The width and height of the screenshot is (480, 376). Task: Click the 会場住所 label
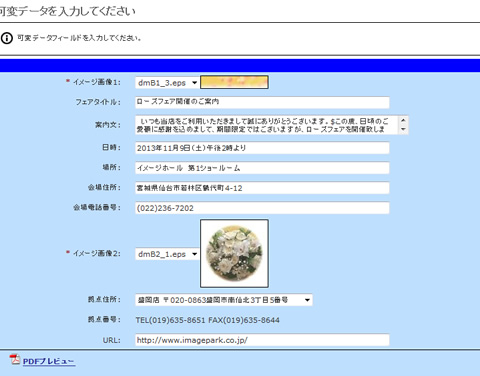click(x=104, y=187)
